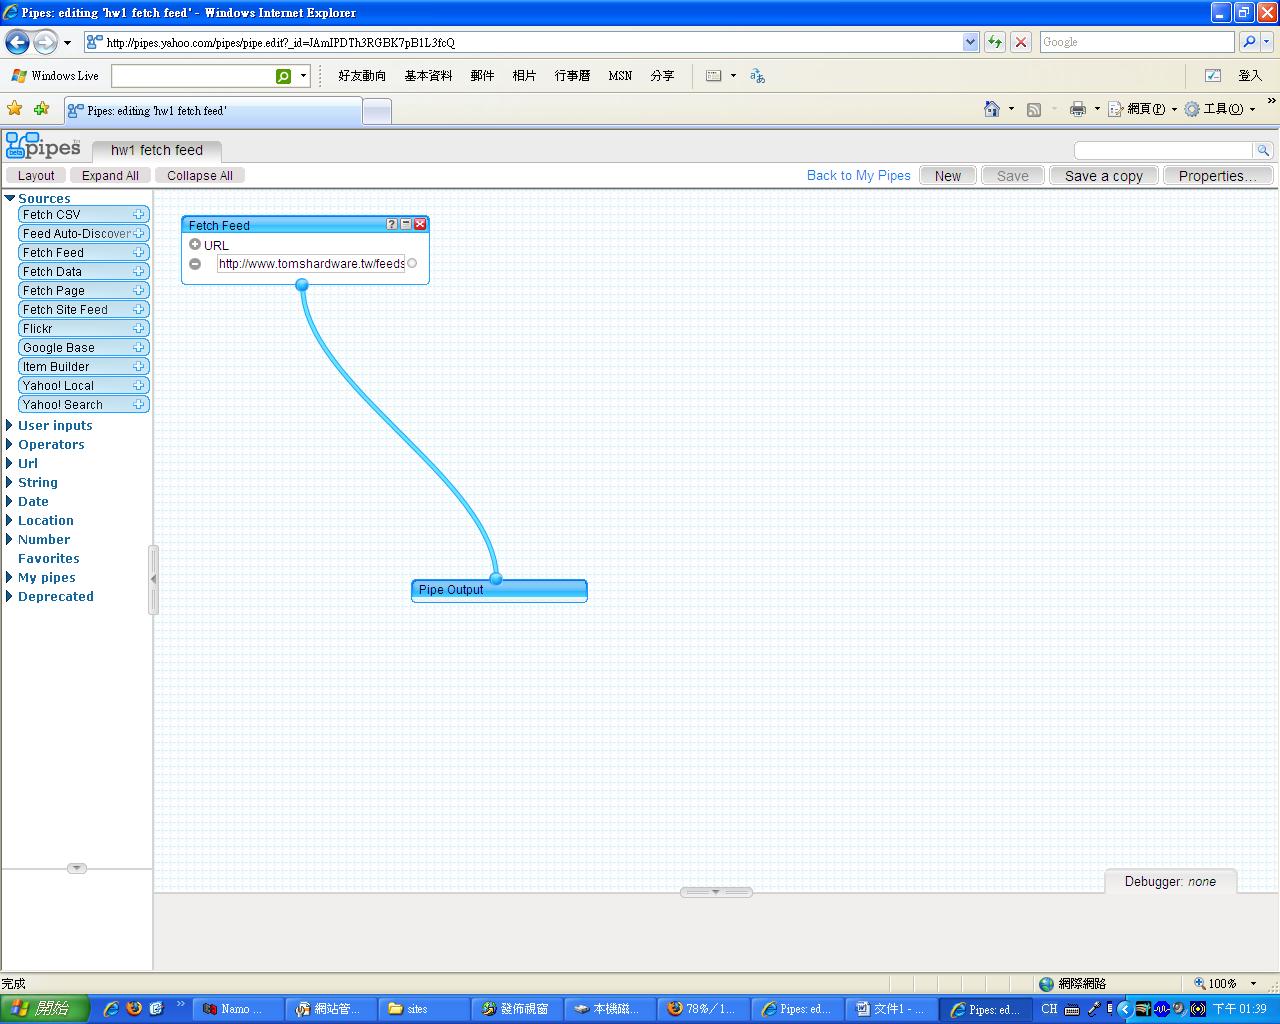Viewport: 1280px width, 1024px height.
Task: Add another URL field with the plus icon
Action: pos(195,244)
